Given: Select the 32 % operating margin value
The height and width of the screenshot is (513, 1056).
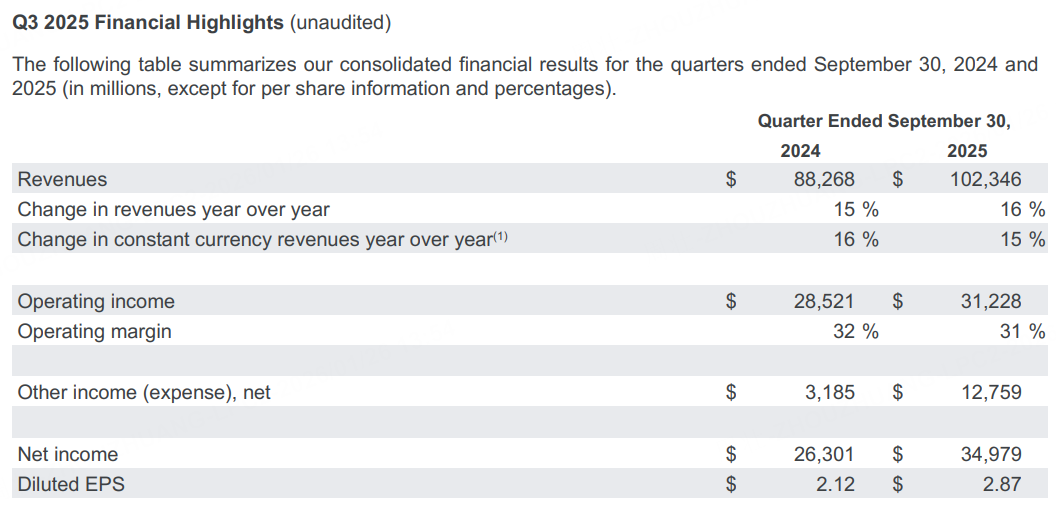Looking at the screenshot, I should (x=856, y=331).
